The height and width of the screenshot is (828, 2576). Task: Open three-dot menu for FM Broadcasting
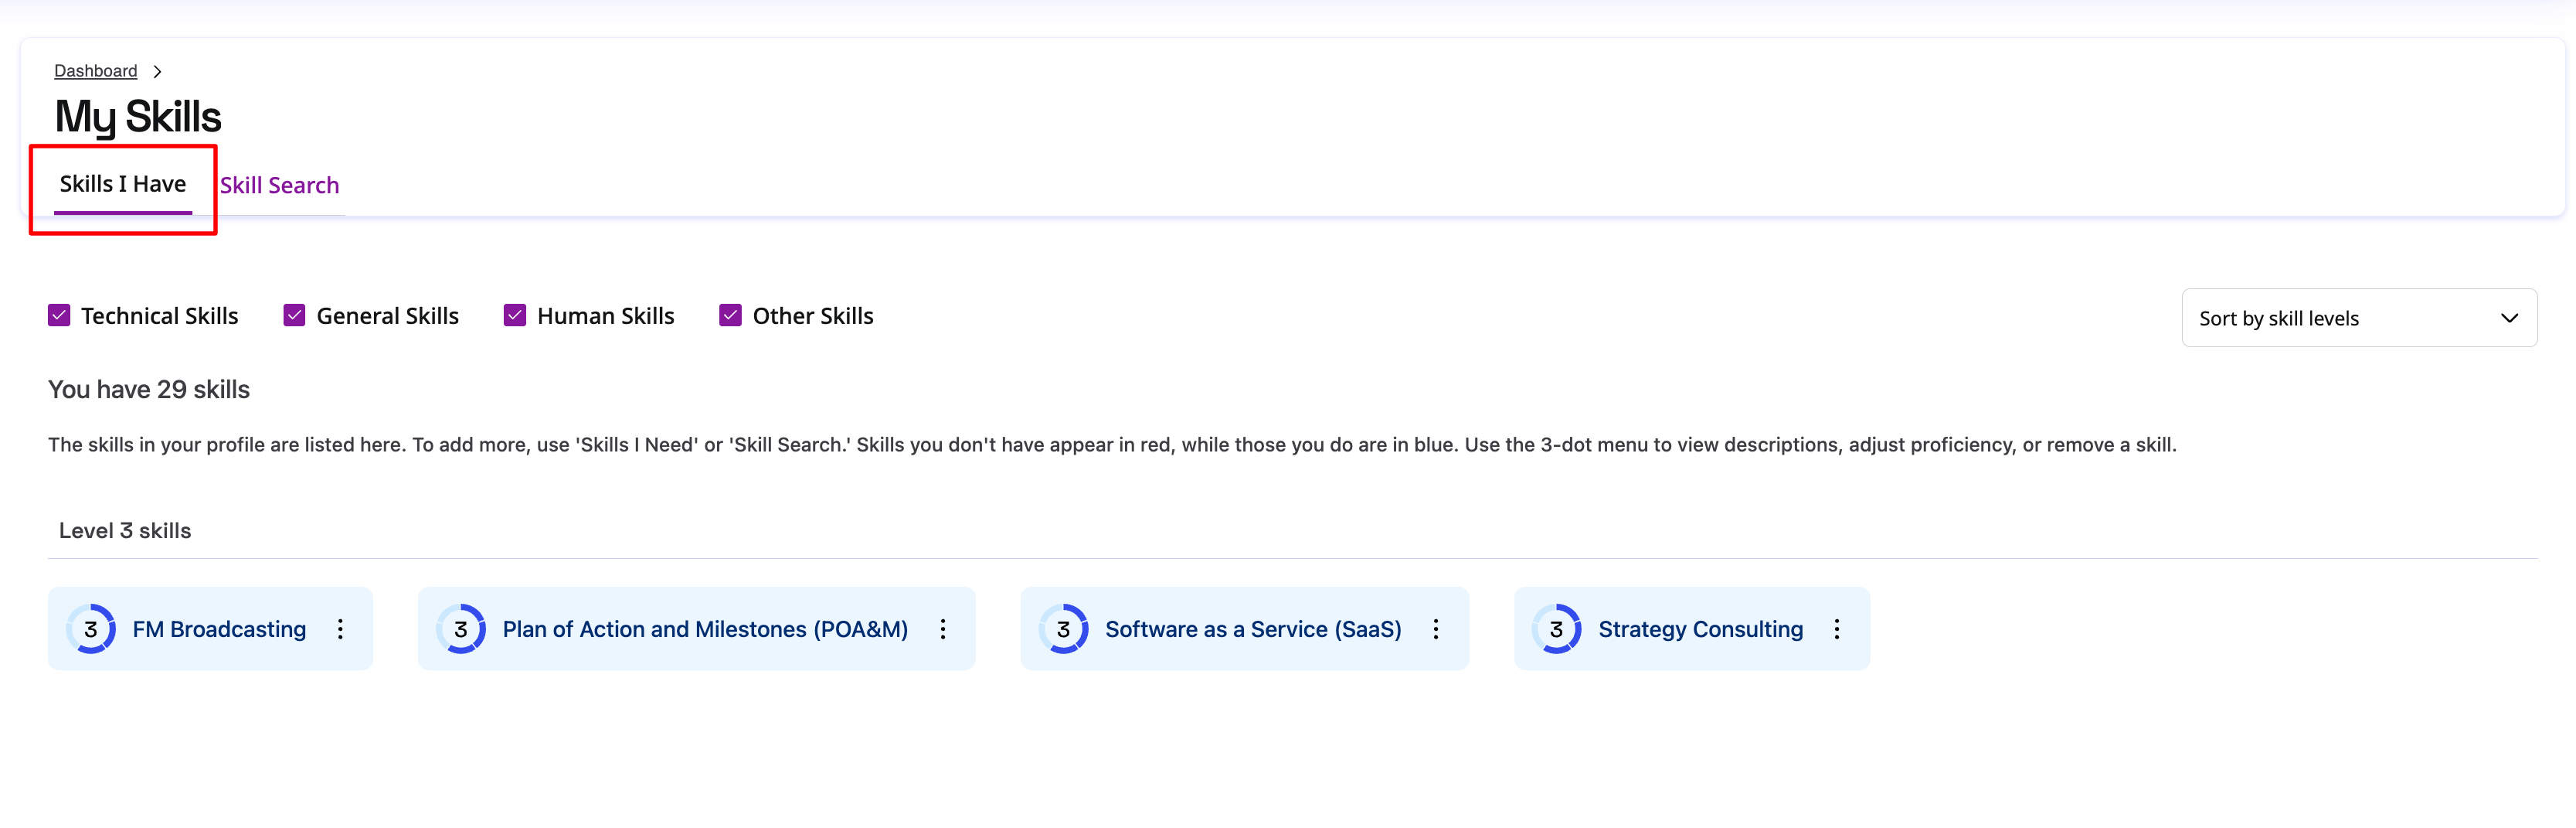340,629
